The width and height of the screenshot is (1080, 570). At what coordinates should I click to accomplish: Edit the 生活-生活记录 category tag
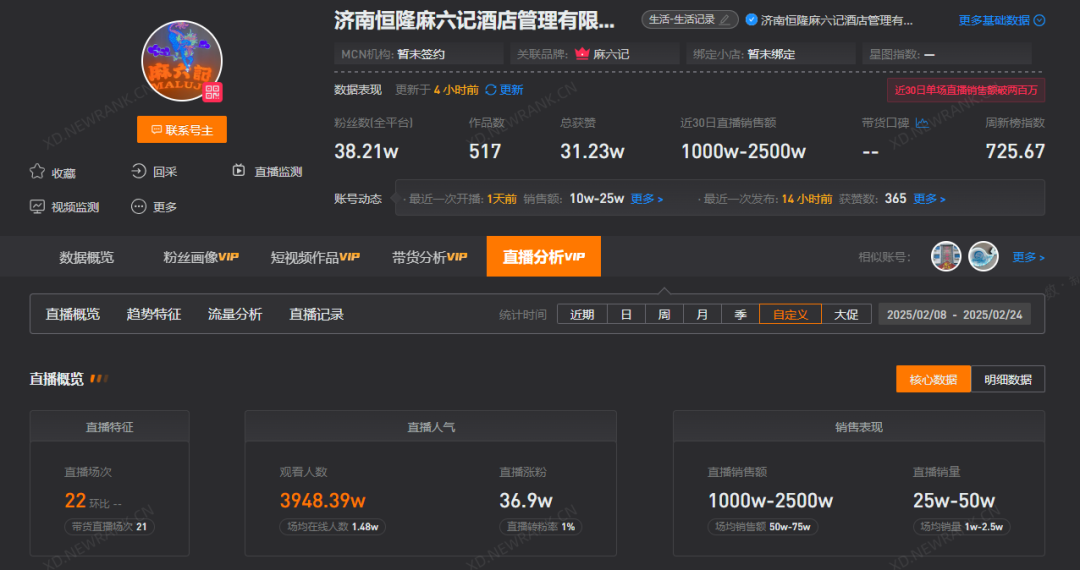689,20
